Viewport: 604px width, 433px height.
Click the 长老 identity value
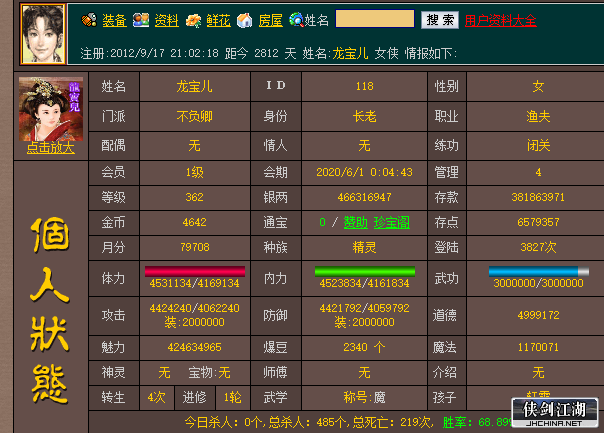click(364, 116)
